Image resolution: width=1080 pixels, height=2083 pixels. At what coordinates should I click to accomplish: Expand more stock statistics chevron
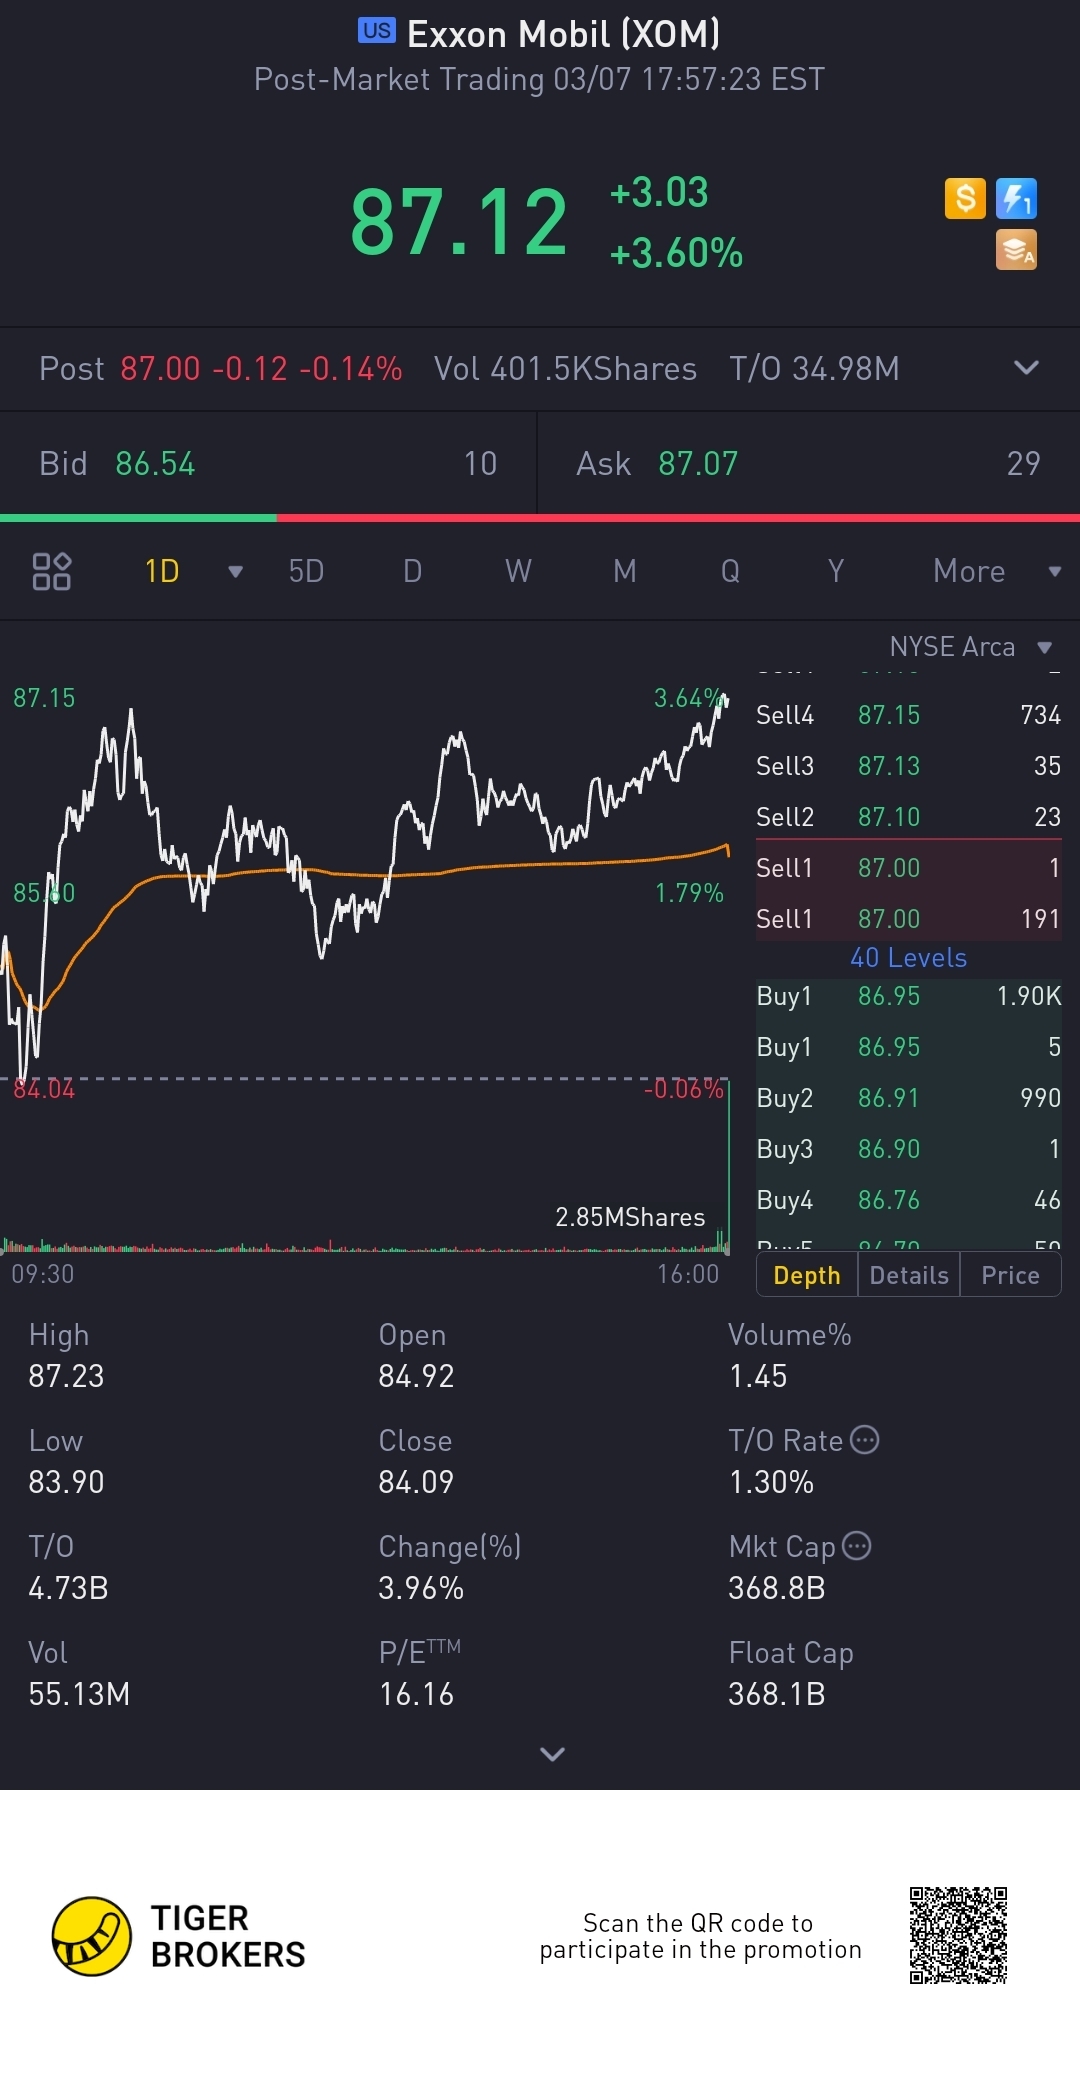click(552, 1754)
